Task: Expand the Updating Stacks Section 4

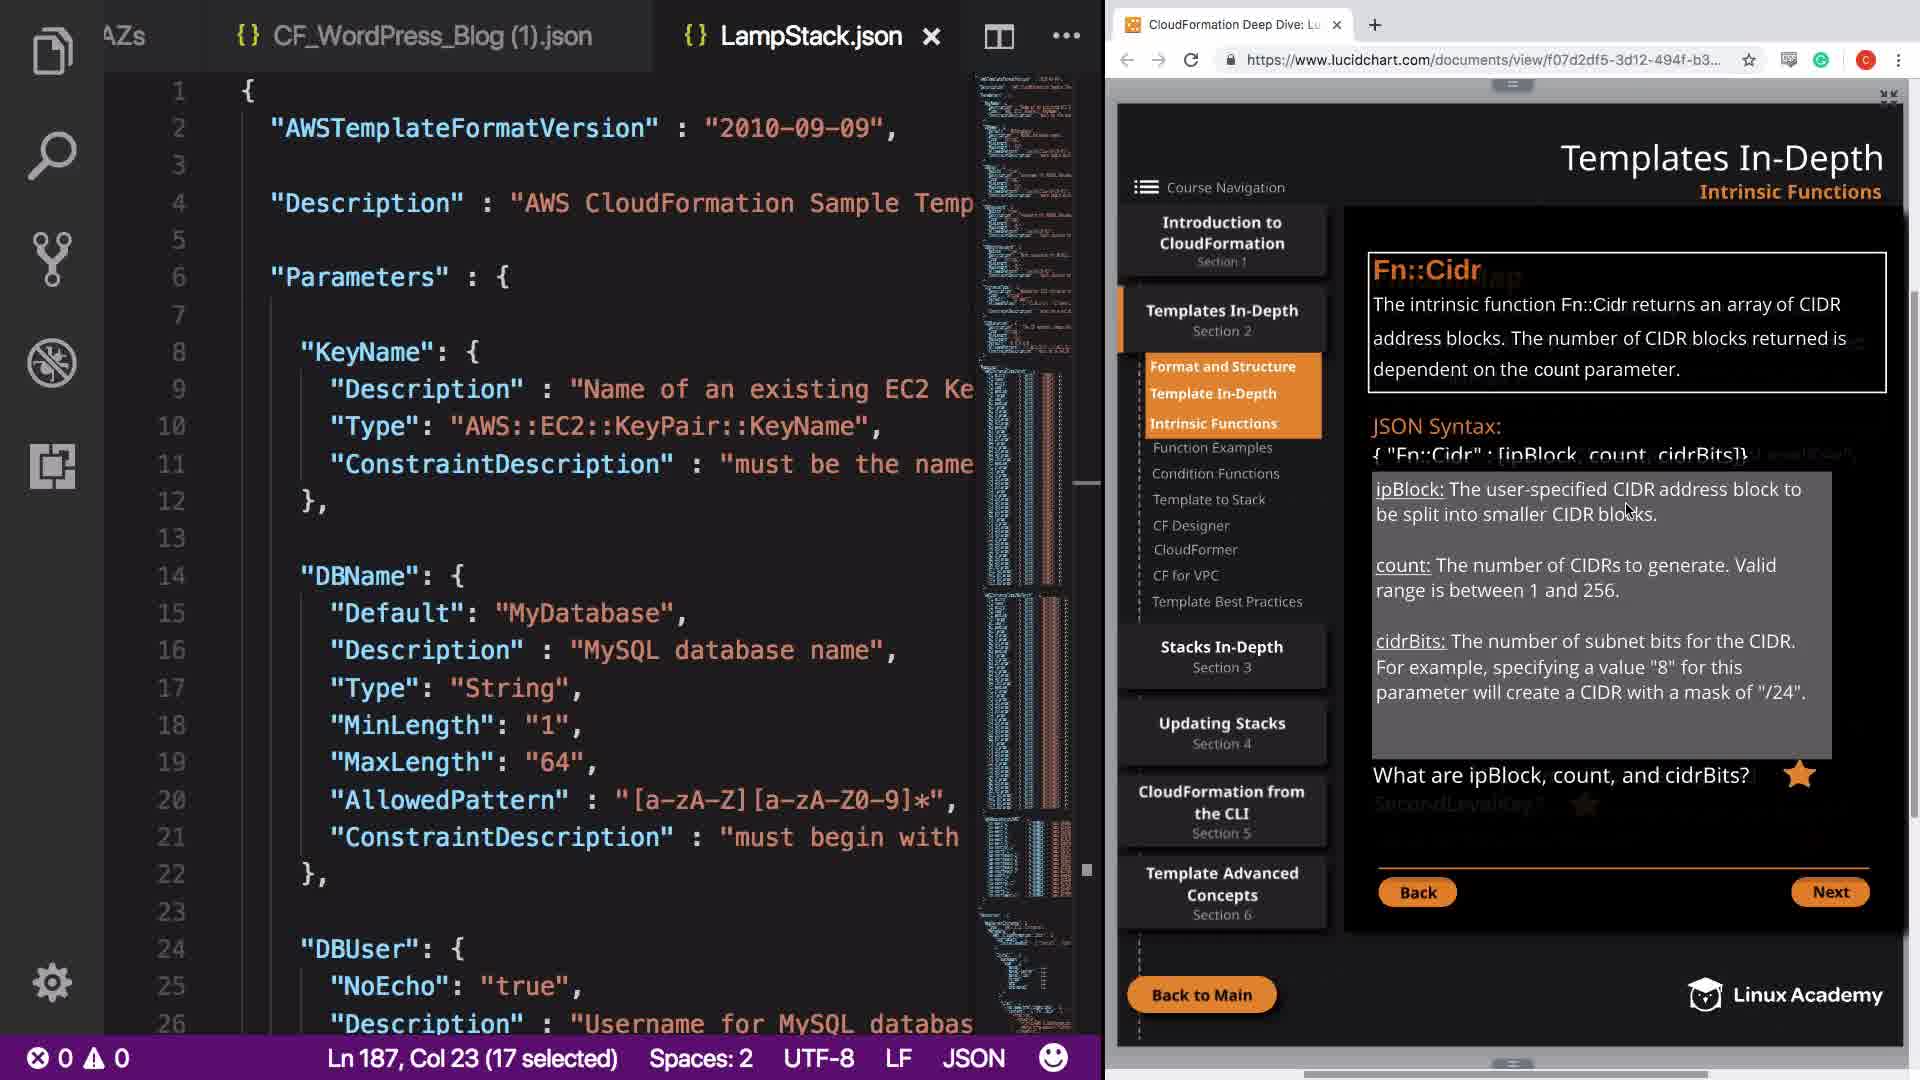Action: point(1221,732)
